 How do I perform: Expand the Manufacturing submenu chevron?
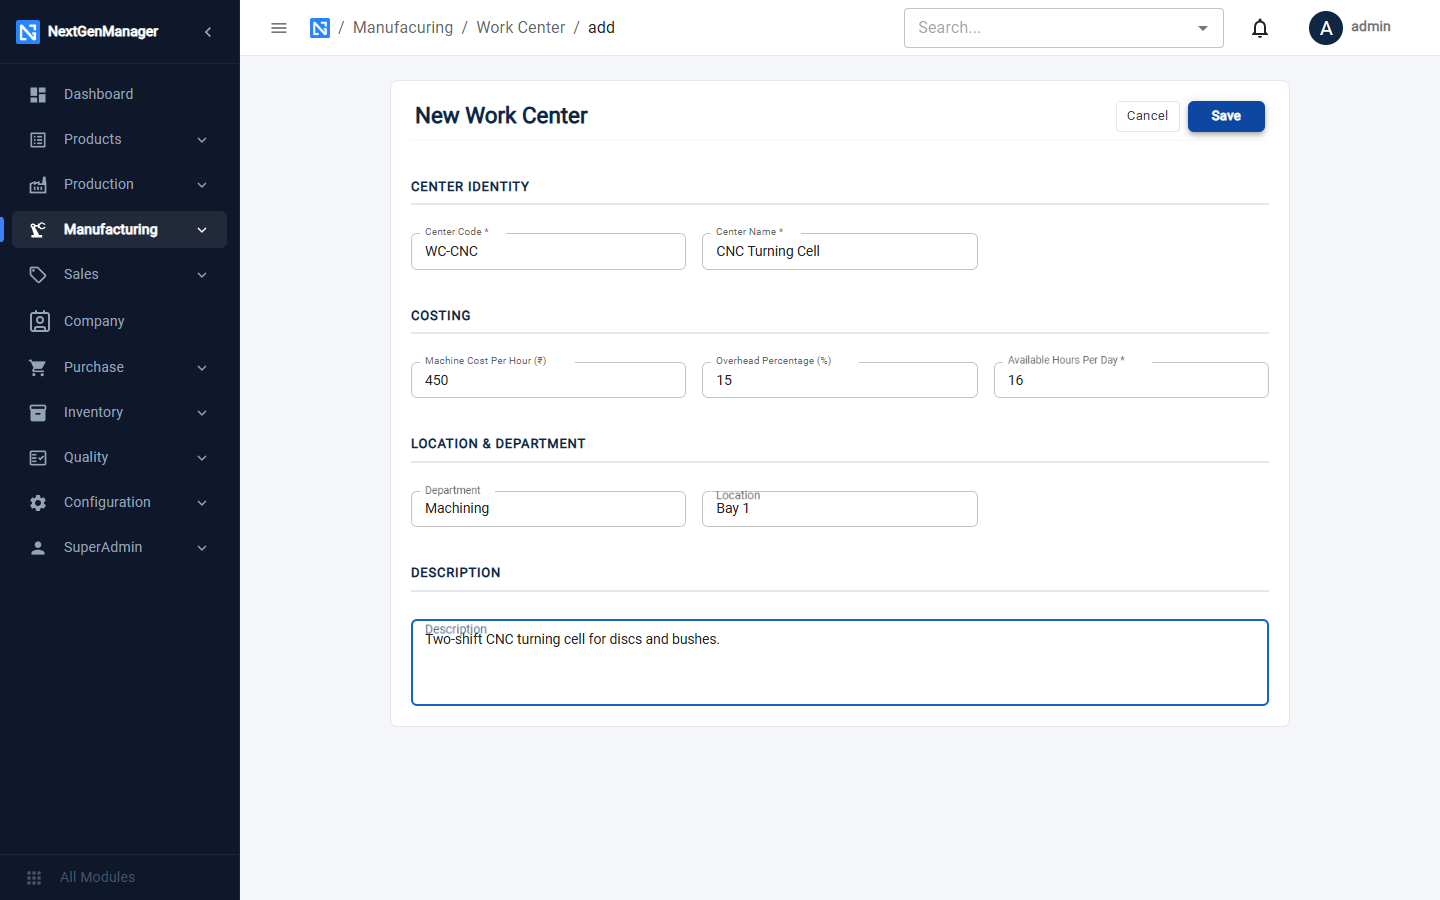tap(202, 230)
